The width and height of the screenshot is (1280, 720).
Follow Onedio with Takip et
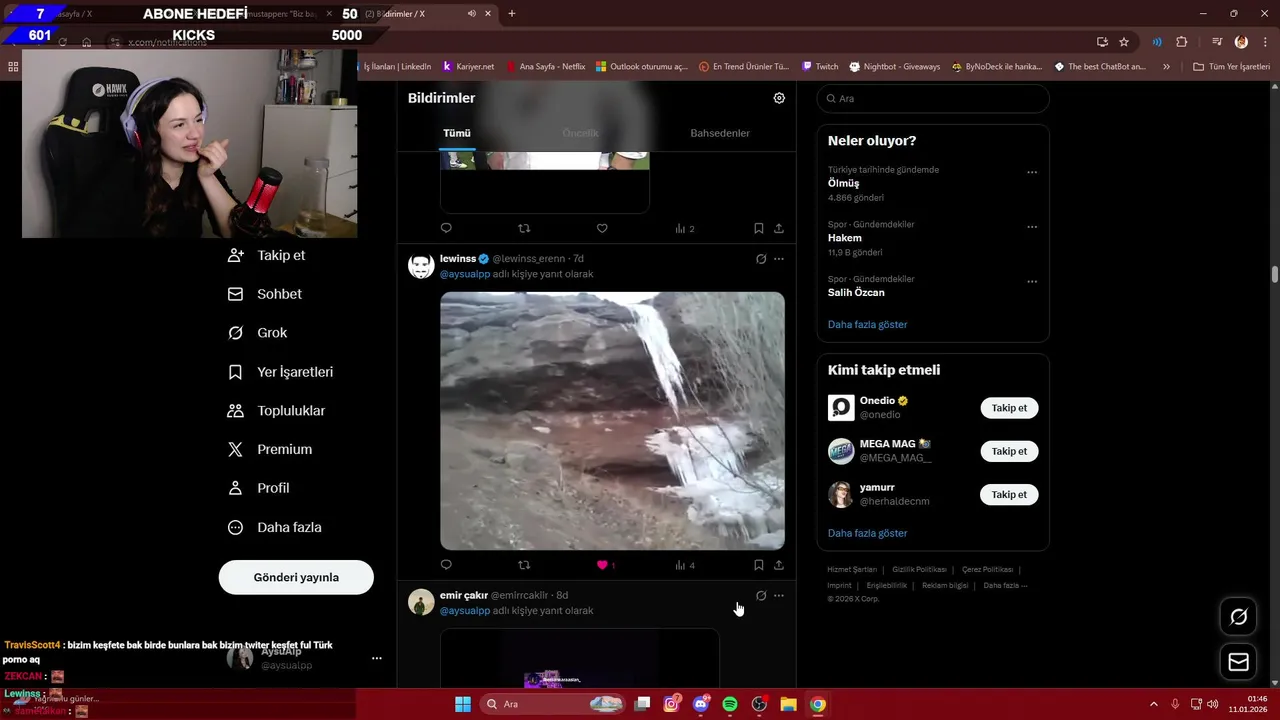tap(1009, 408)
